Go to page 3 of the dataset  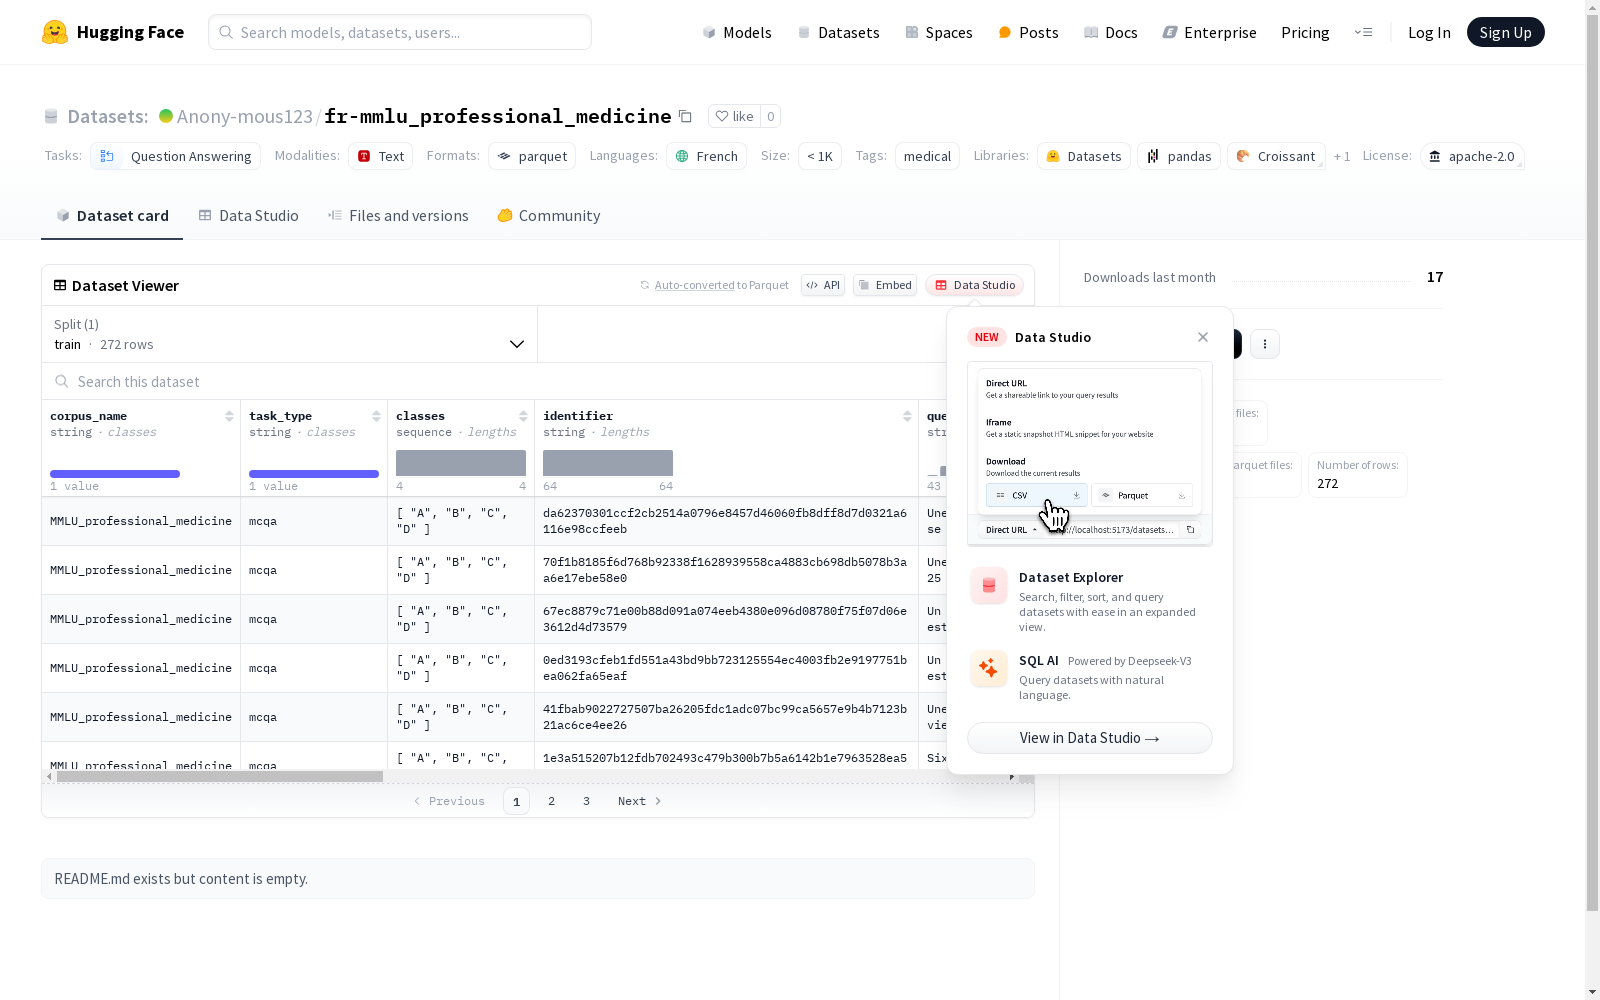click(586, 801)
